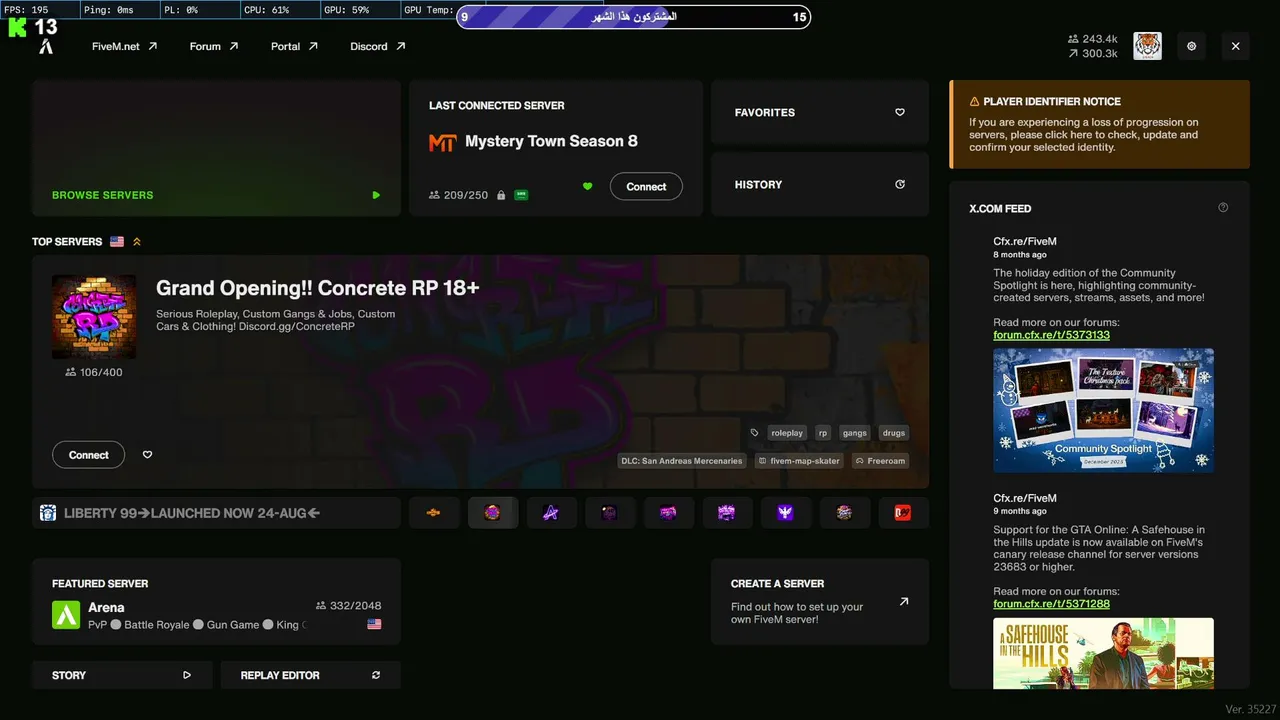This screenshot has height=720, width=1280.
Task: Select the gangs tag
Action: [854, 433]
